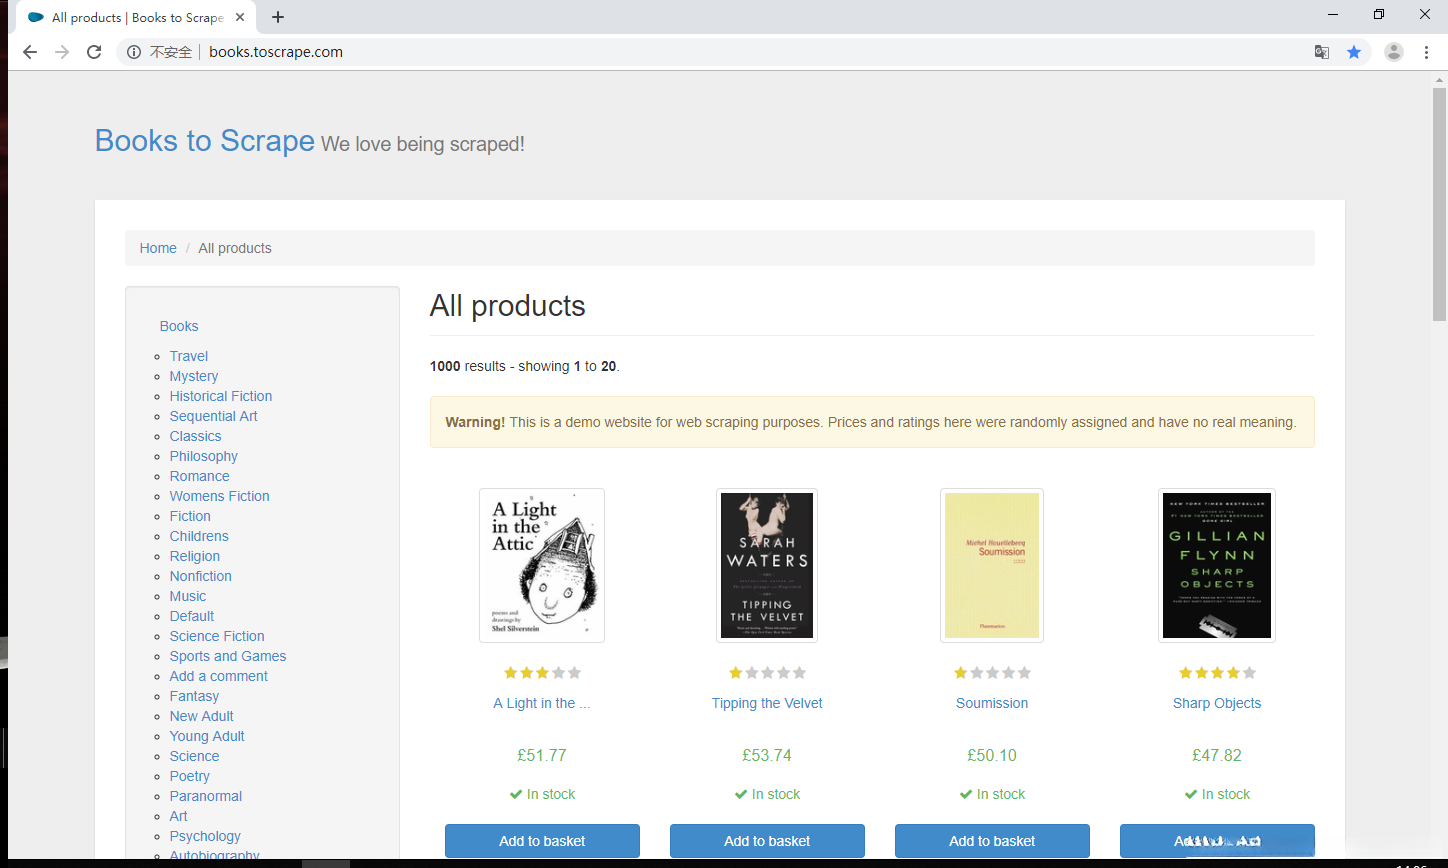The width and height of the screenshot is (1448, 868).
Task: Click the star rating under Sharp Objects cover
Action: coord(1217,673)
